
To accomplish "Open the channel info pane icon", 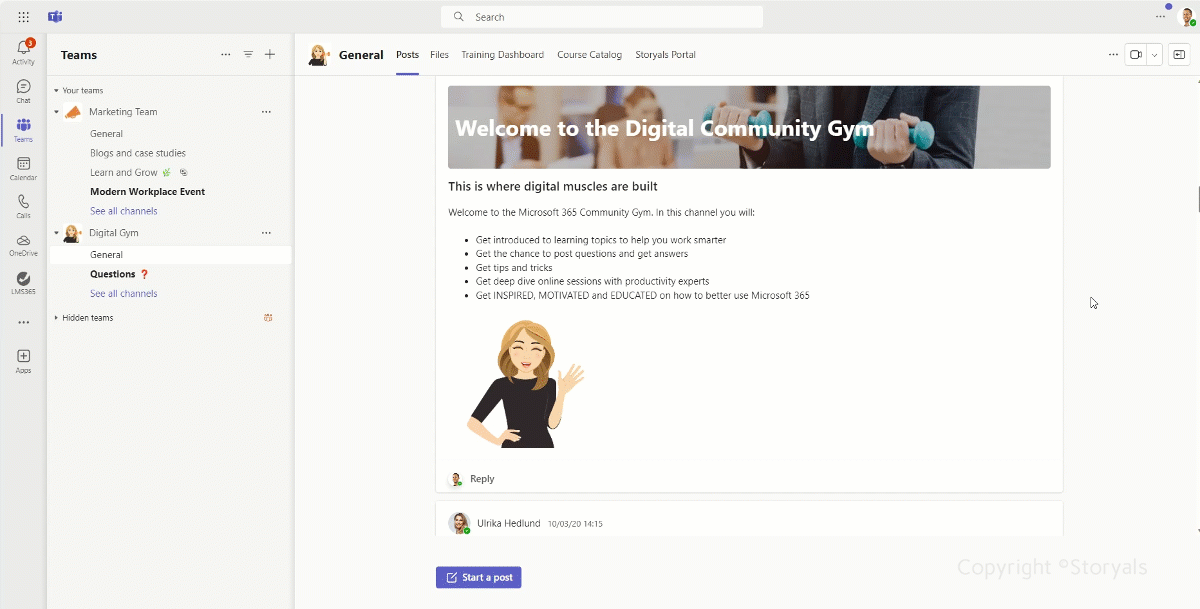I will pos(1179,55).
